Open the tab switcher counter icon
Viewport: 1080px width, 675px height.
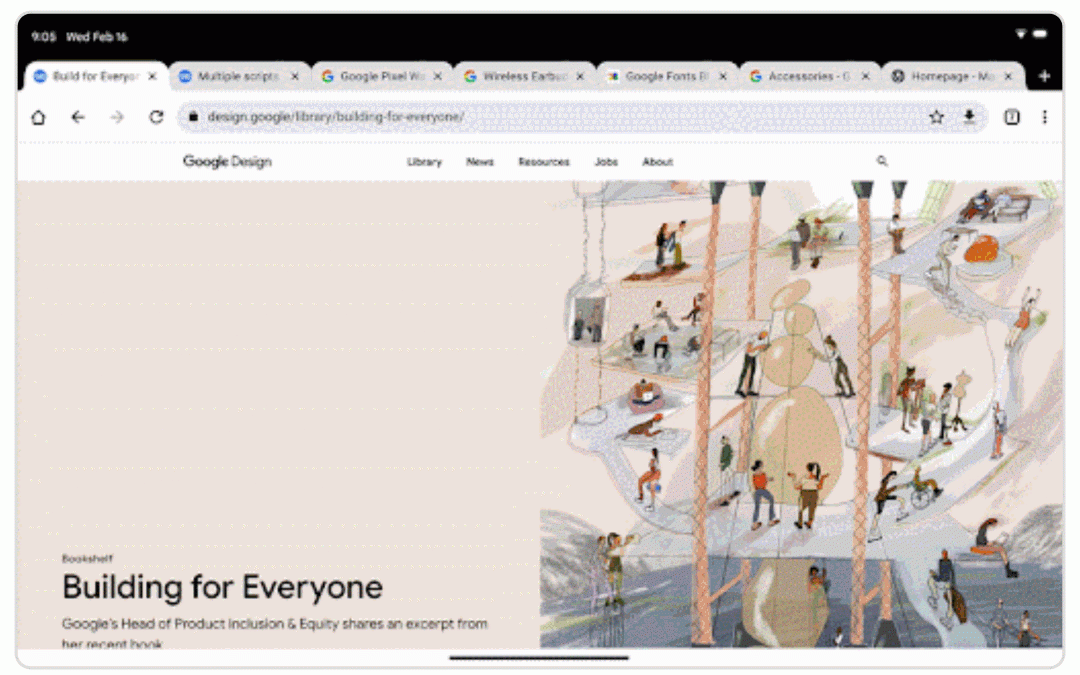click(1012, 117)
